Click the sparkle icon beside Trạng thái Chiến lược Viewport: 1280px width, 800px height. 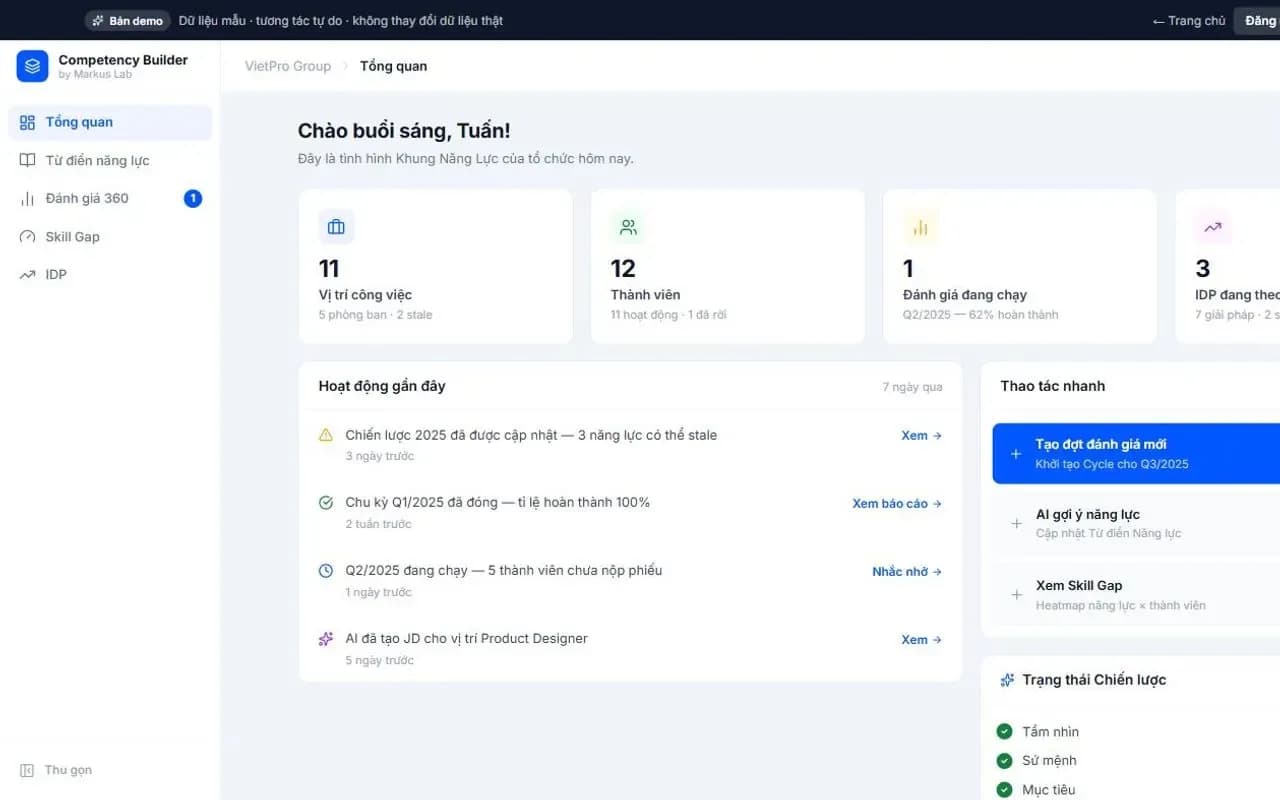[x=1008, y=680]
